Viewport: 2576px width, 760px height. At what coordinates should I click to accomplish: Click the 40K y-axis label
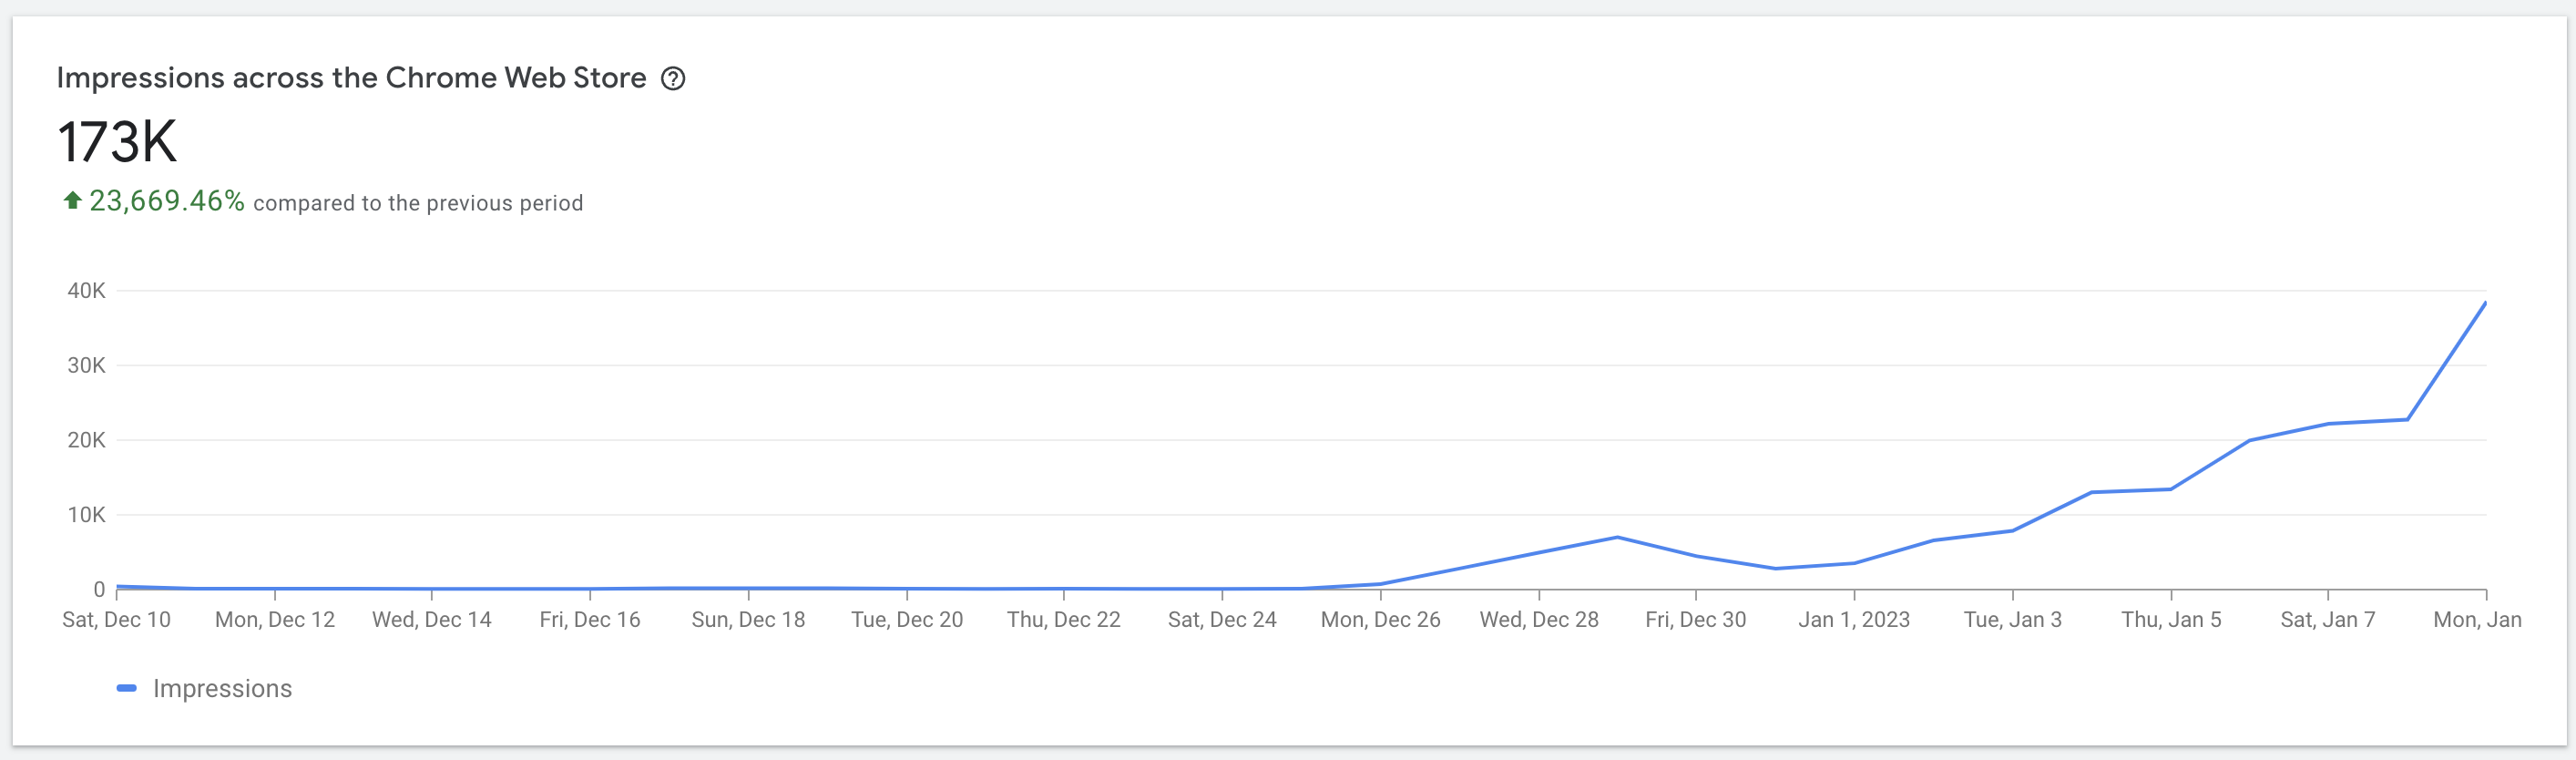click(x=86, y=291)
